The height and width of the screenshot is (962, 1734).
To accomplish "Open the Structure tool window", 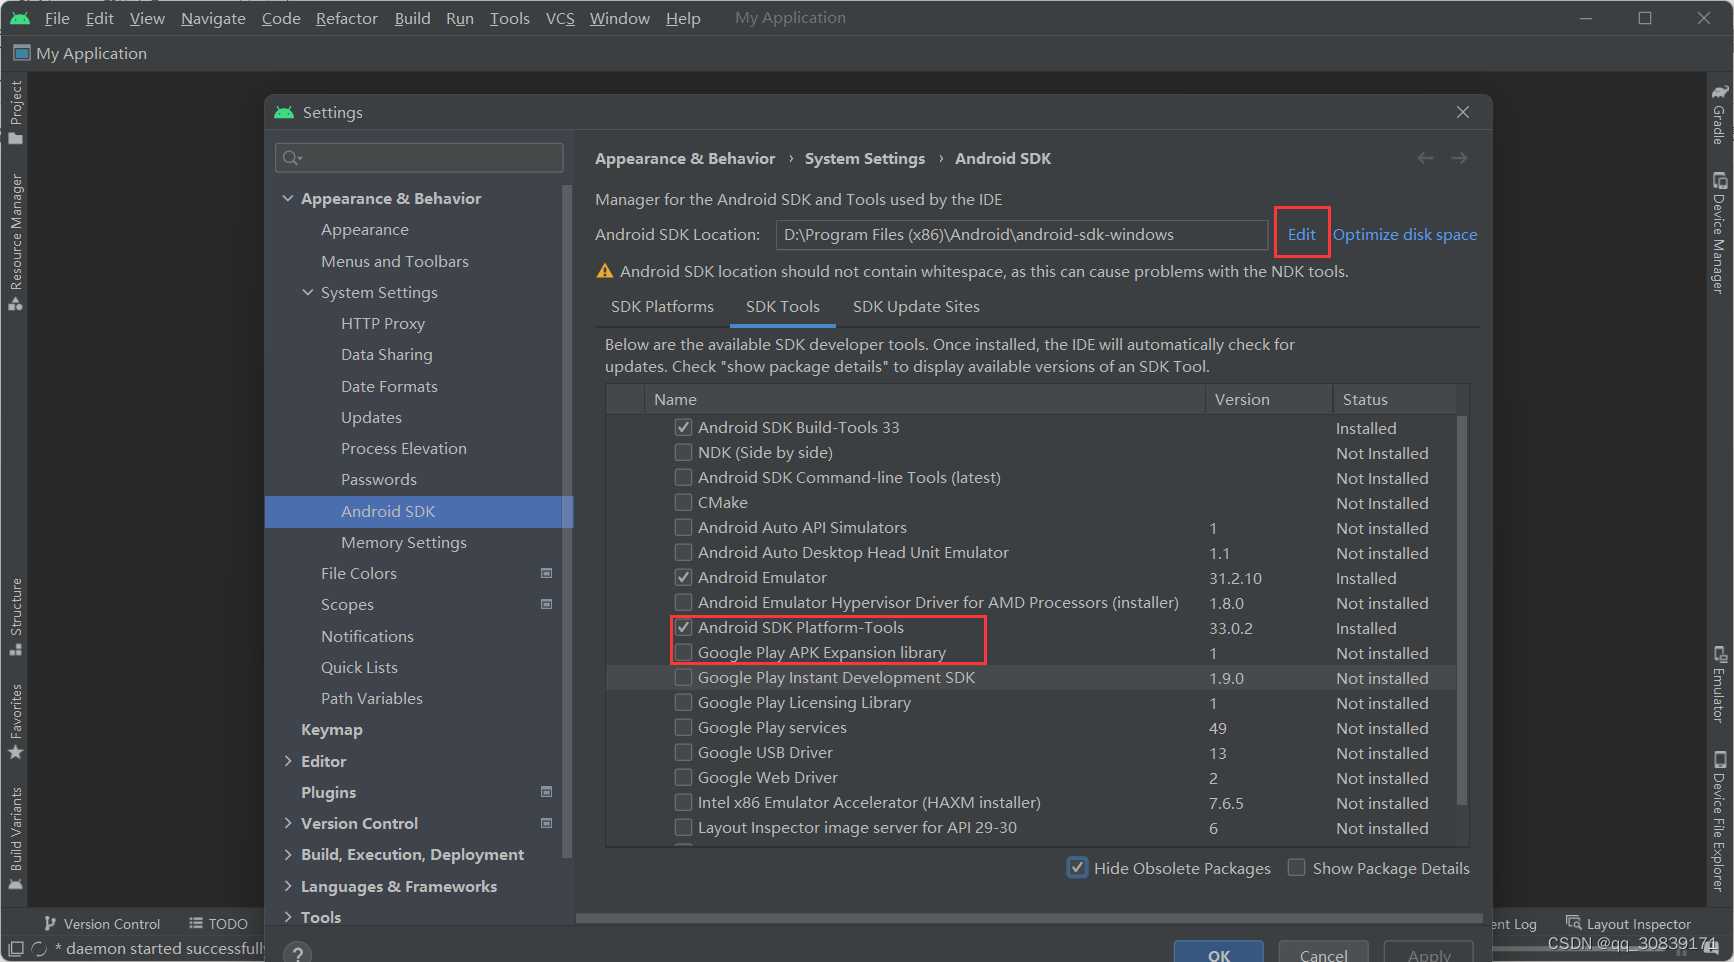I will tap(15, 616).
